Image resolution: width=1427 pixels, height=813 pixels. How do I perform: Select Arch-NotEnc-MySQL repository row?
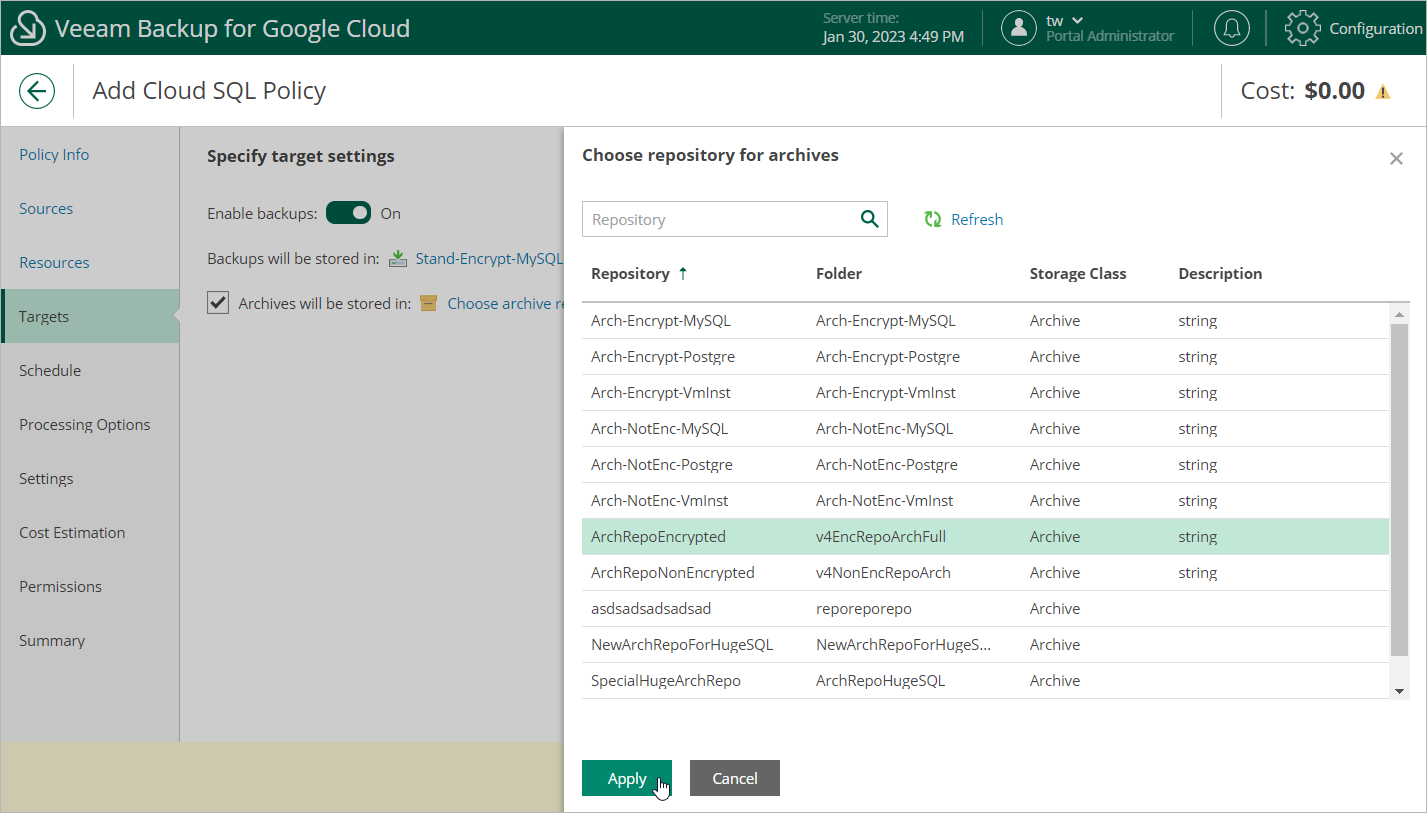click(x=985, y=429)
